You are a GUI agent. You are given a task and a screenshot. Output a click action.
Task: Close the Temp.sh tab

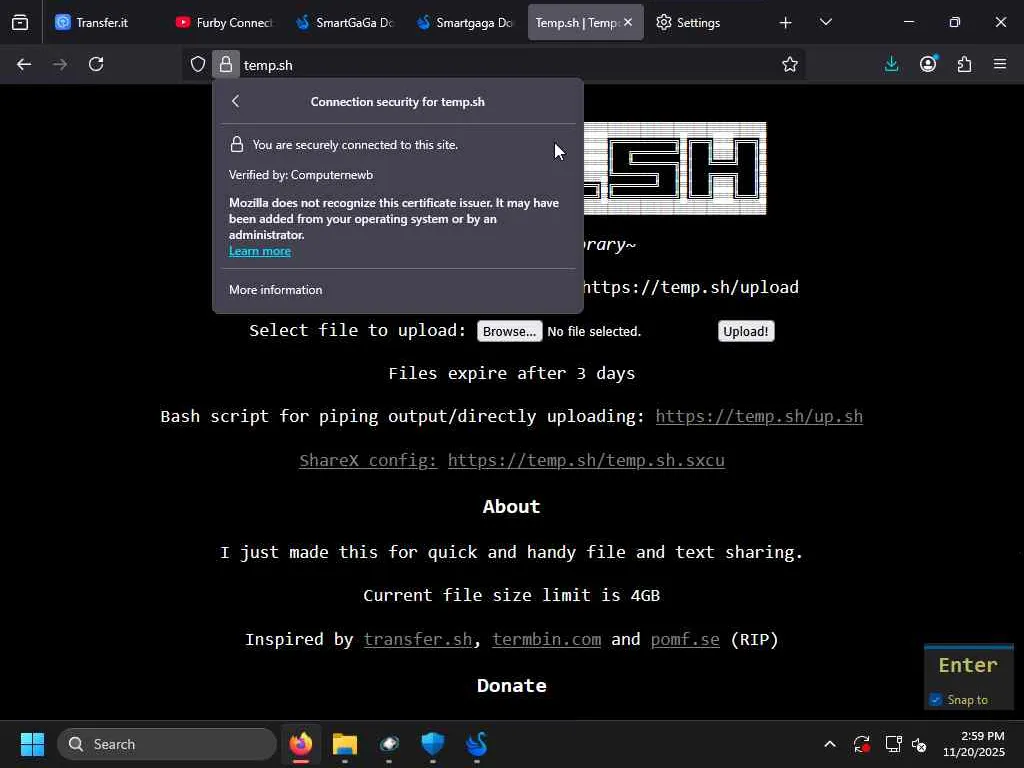coord(628,22)
